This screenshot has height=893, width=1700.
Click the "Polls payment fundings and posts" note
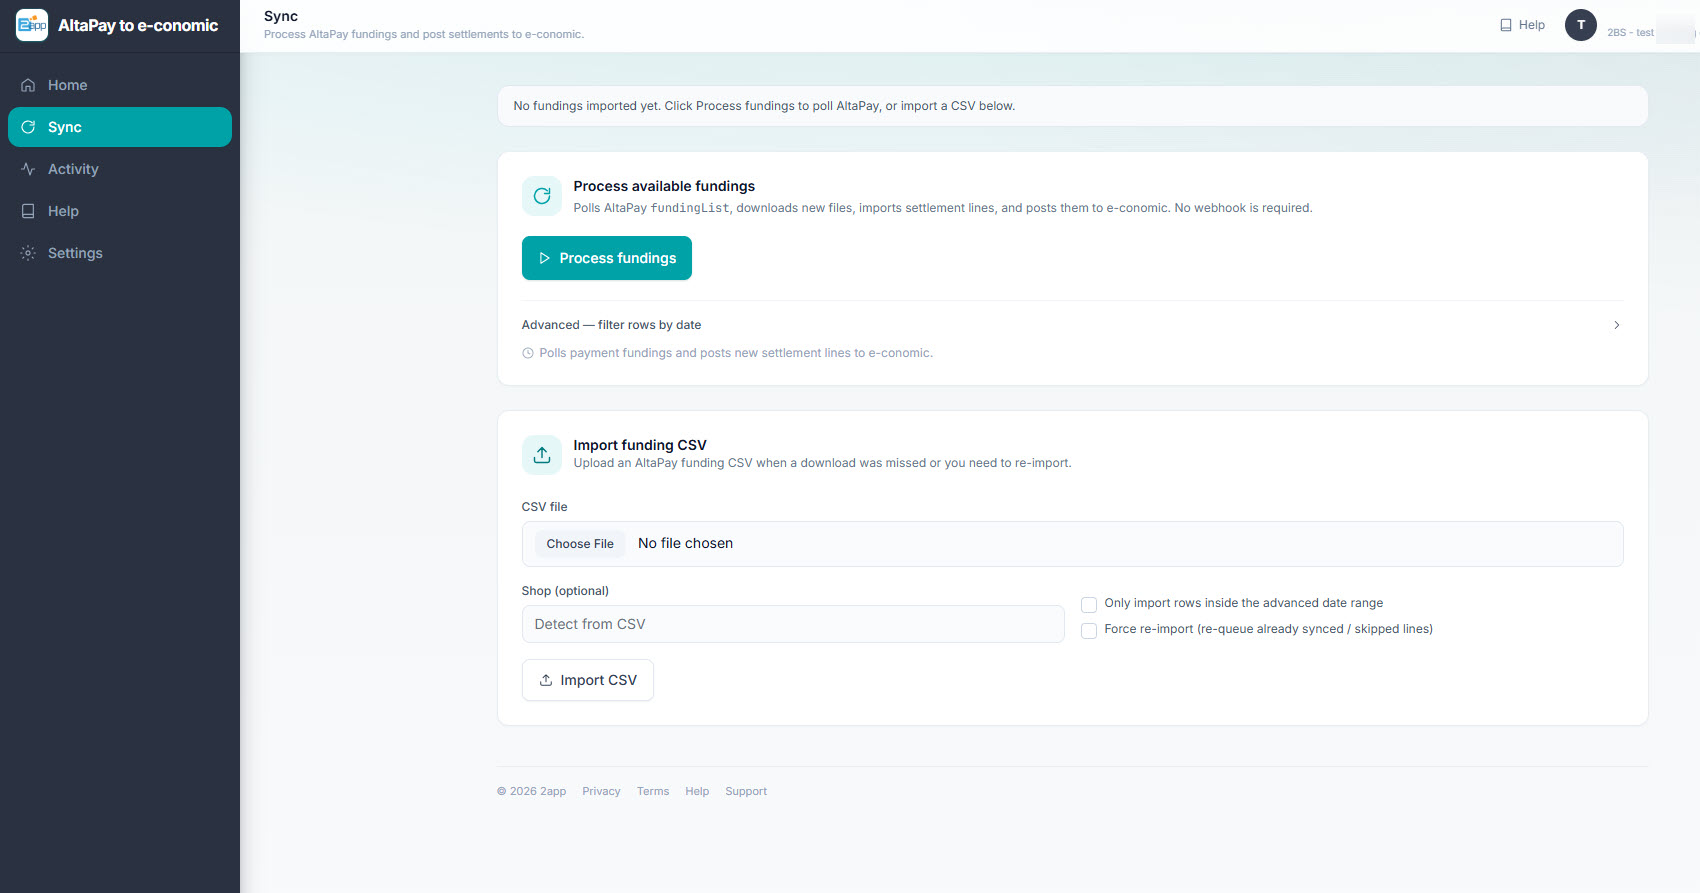tap(736, 353)
